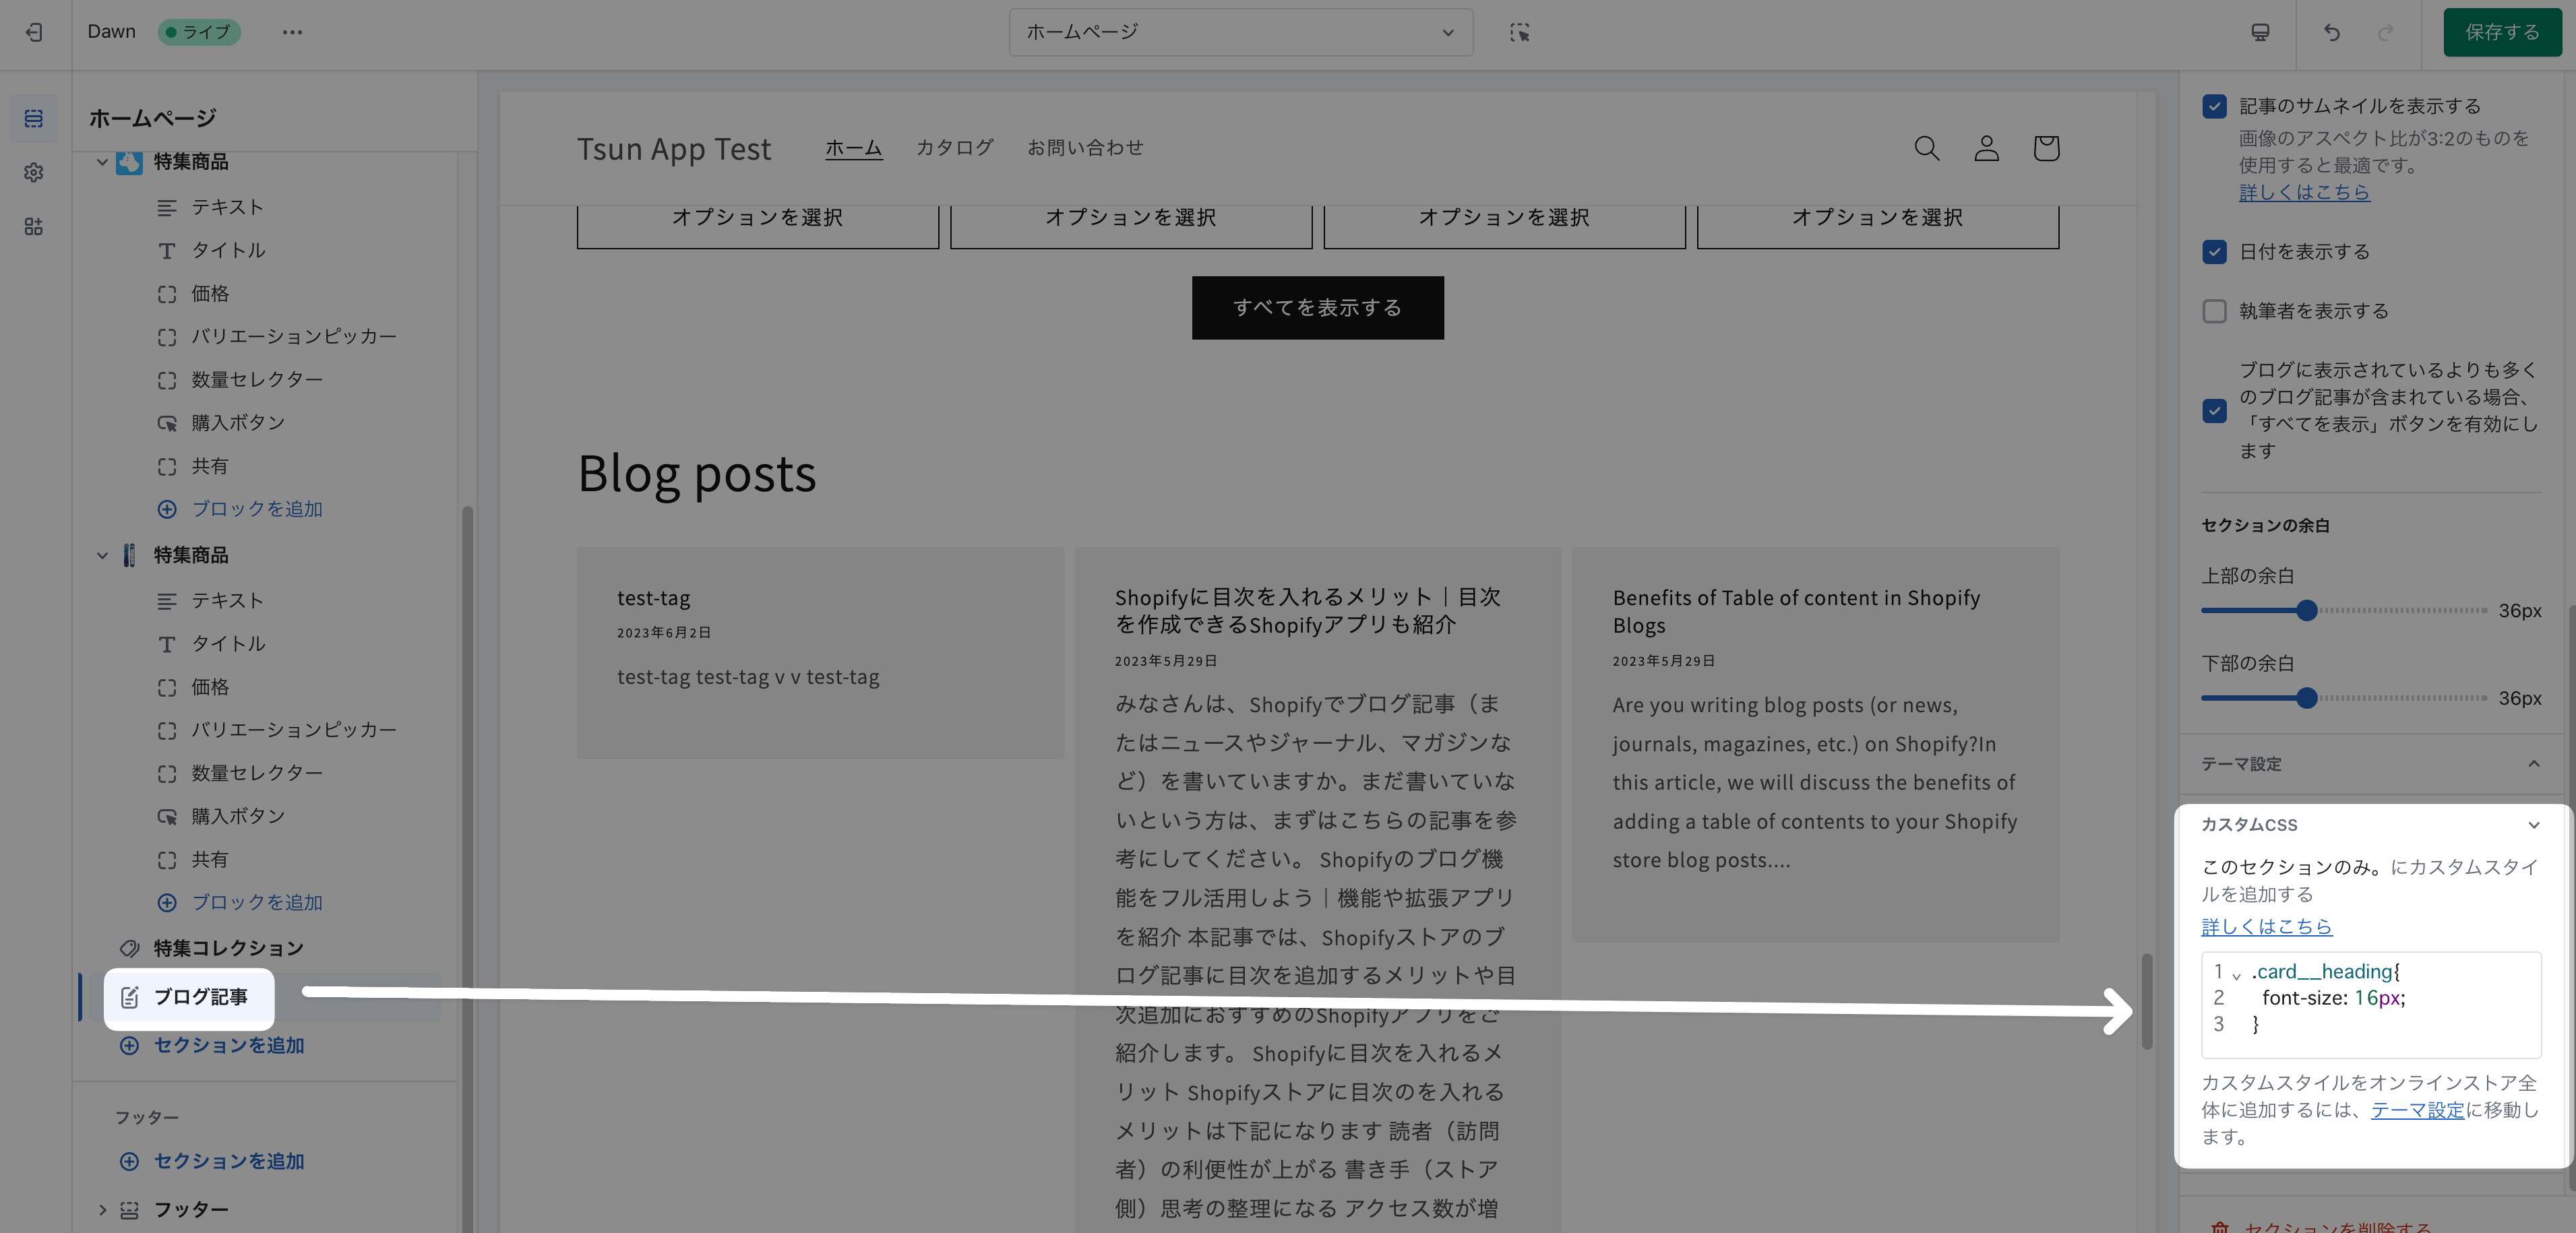Open the テーマ設定 link
This screenshot has width=2576, height=1233.
2417,1110
